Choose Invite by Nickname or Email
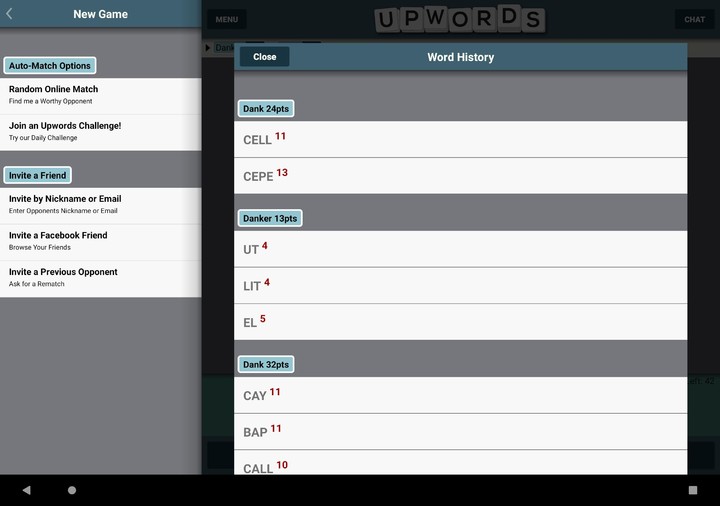 pyautogui.click(x=100, y=204)
